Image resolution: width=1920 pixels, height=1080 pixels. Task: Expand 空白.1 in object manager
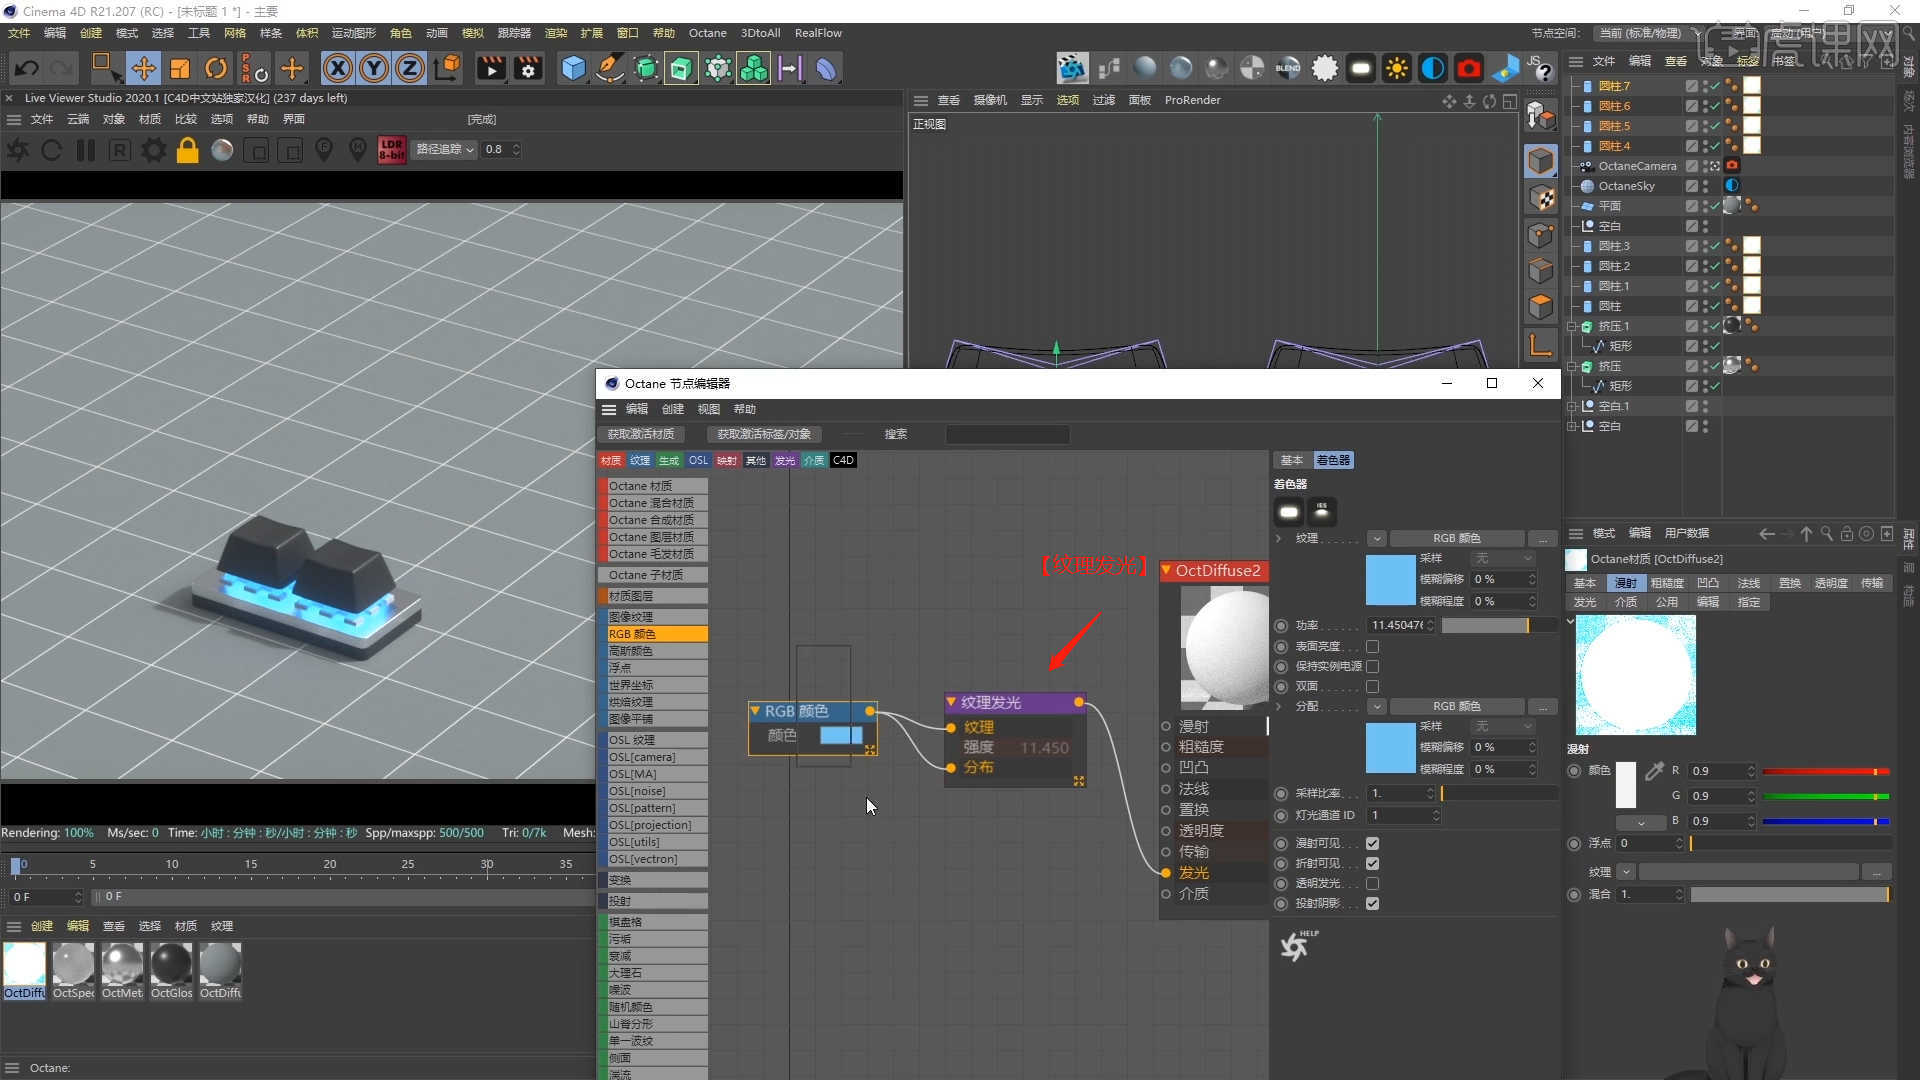tap(1572, 406)
